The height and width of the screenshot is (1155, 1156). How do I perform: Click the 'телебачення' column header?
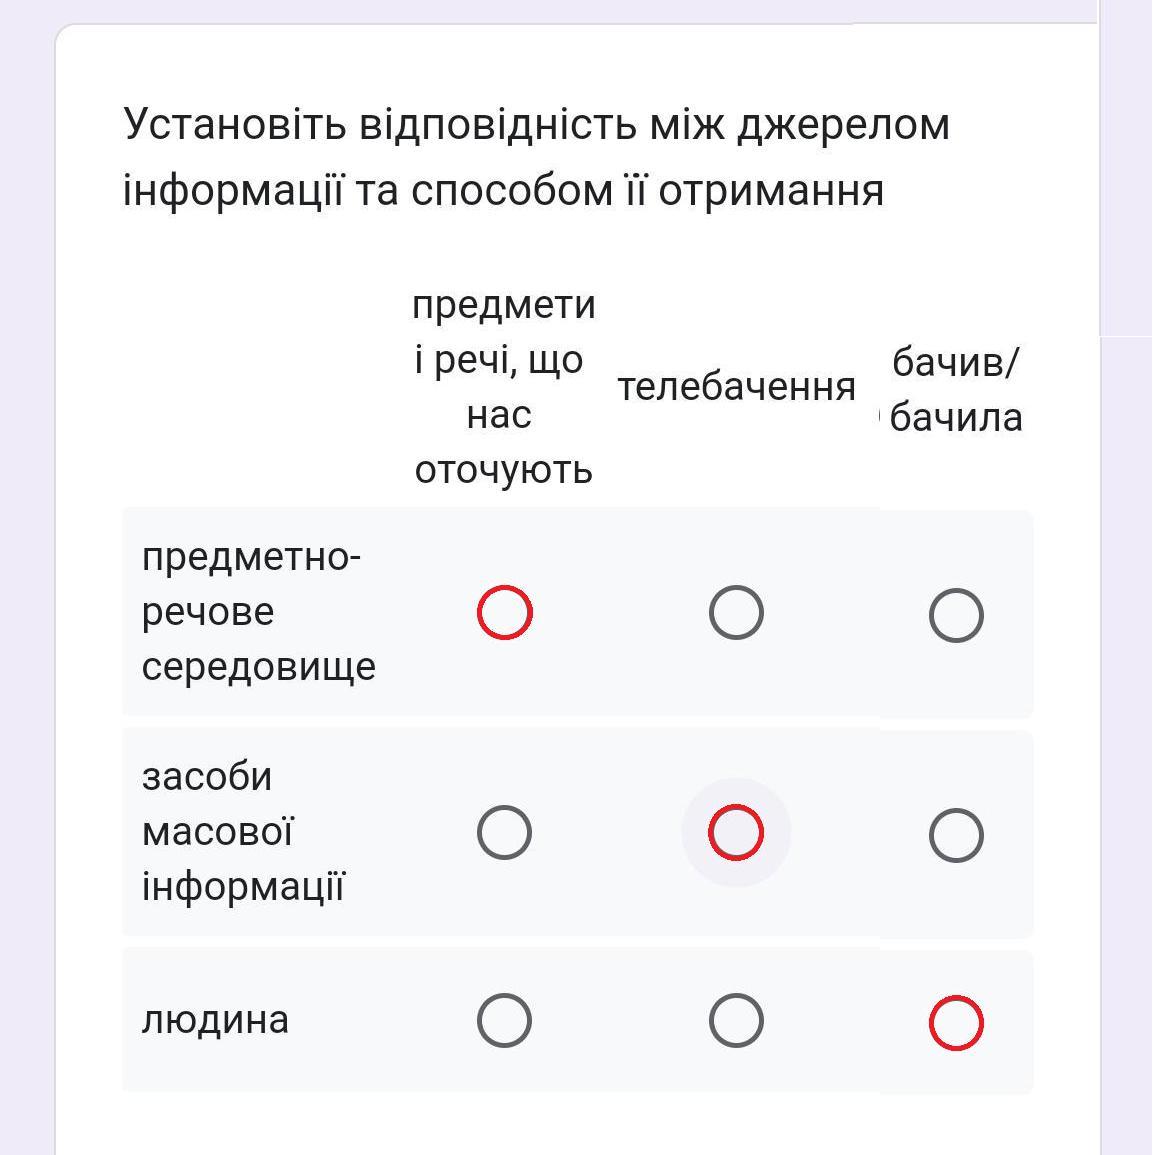pyautogui.click(x=736, y=387)
